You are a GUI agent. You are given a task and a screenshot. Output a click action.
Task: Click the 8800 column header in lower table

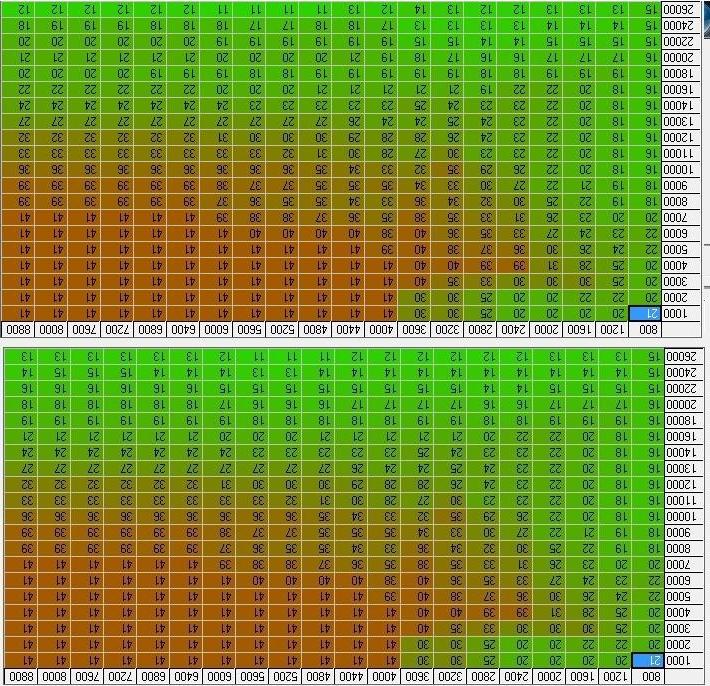click(20, 677)
